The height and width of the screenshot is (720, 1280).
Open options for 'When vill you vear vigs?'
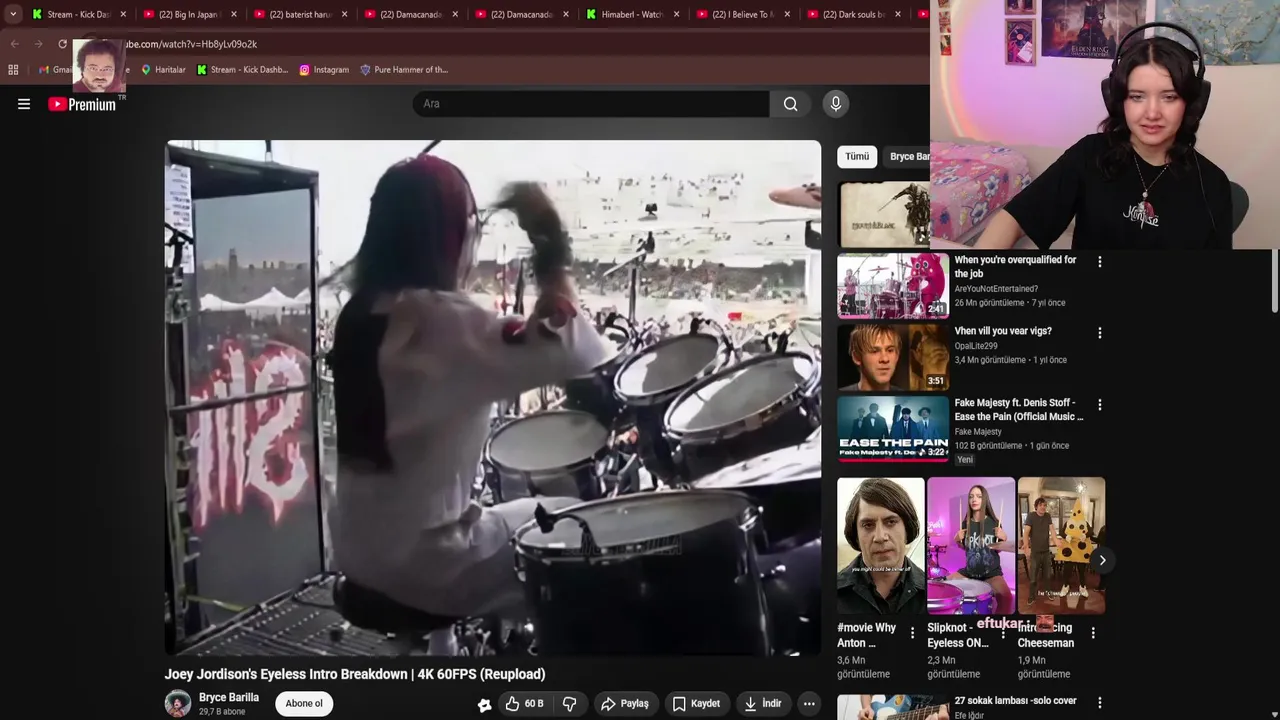pyautogui.click(x=1100, y=333)
